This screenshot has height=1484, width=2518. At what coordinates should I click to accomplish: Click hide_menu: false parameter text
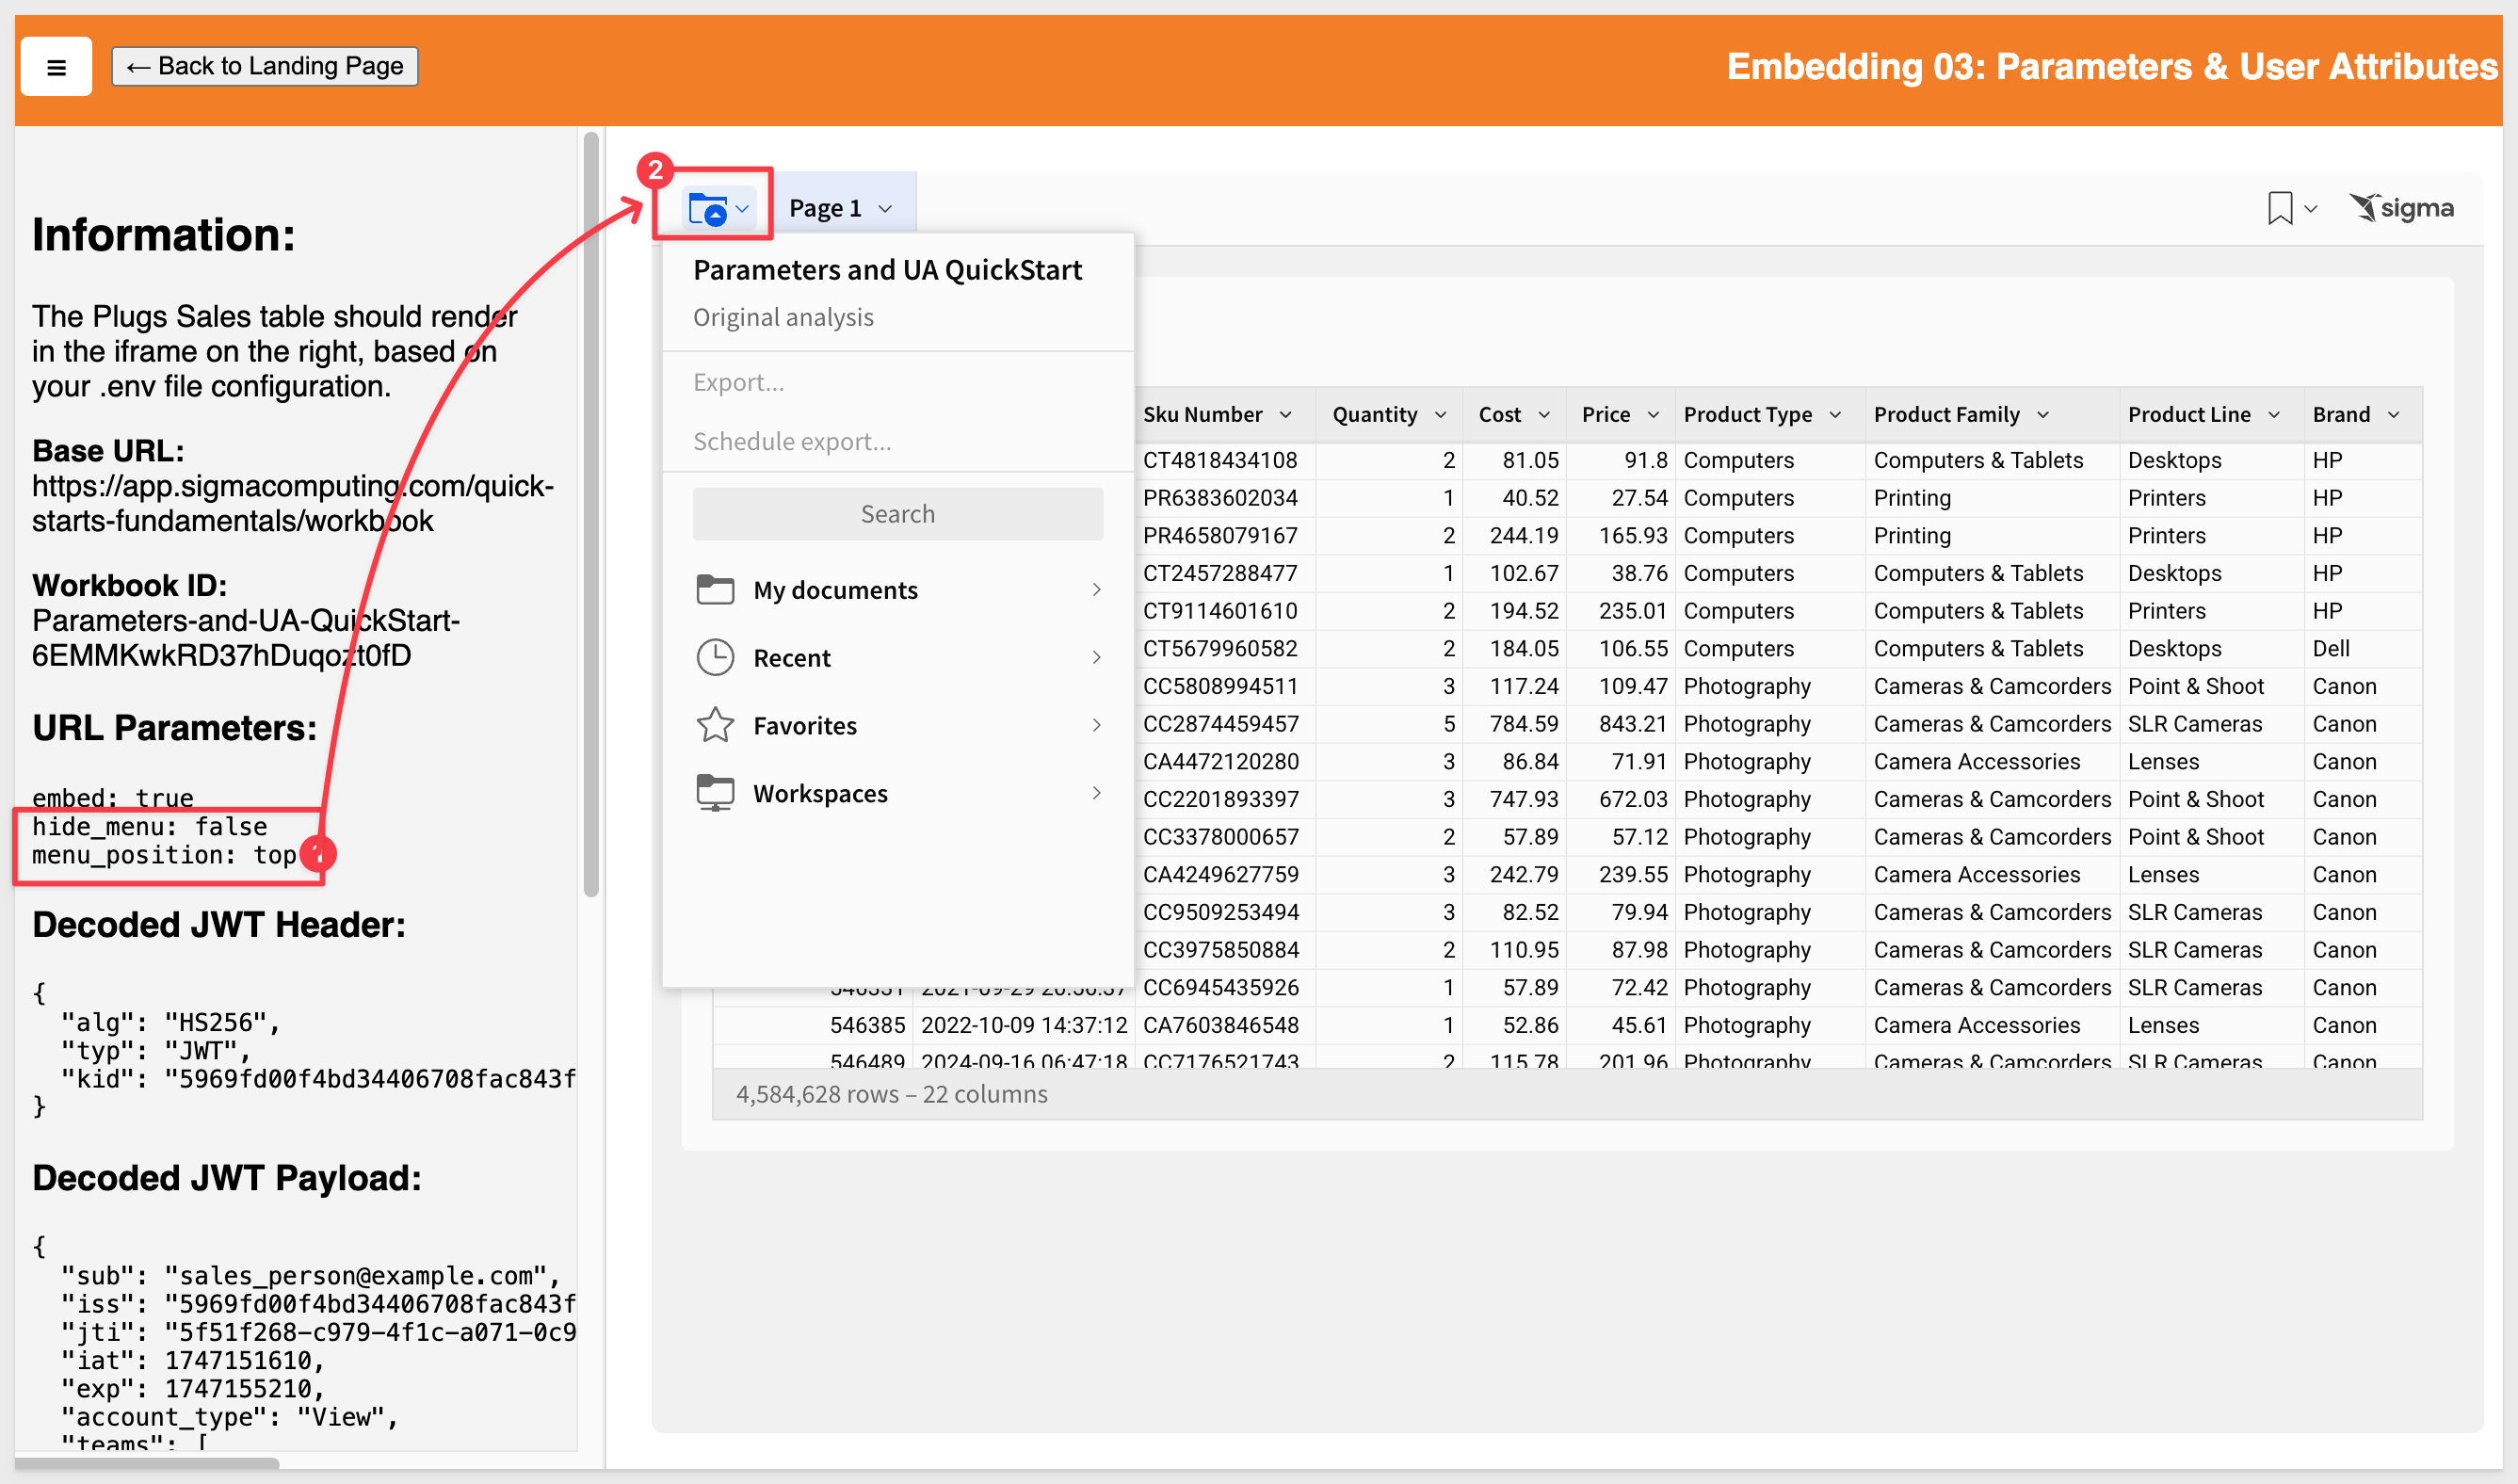click(150, 827)
